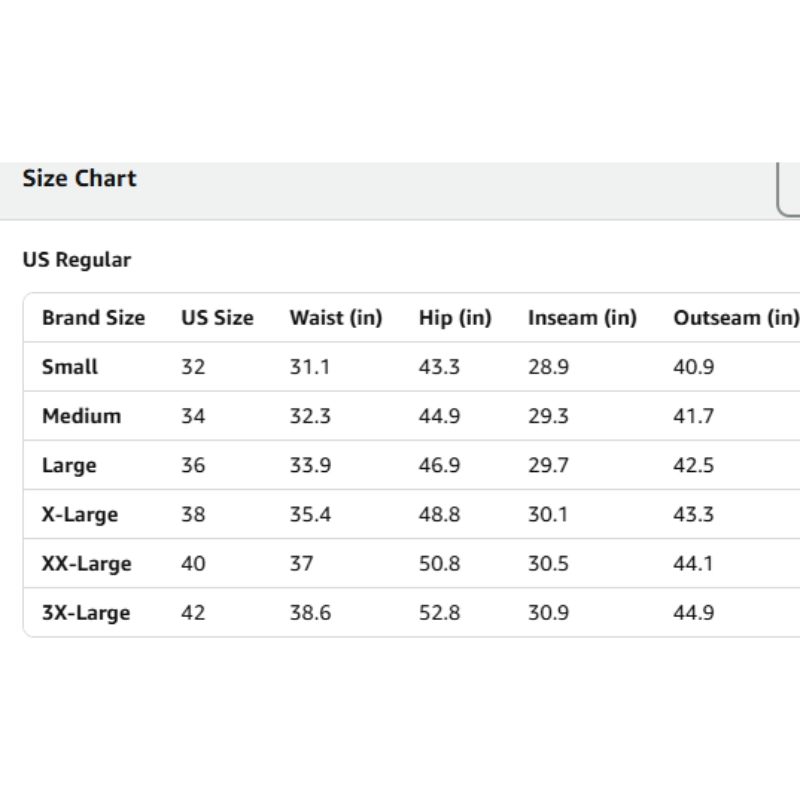Click the Outseam (in) column header
Viewport: 800px width, 800px height.
[735, 318]
